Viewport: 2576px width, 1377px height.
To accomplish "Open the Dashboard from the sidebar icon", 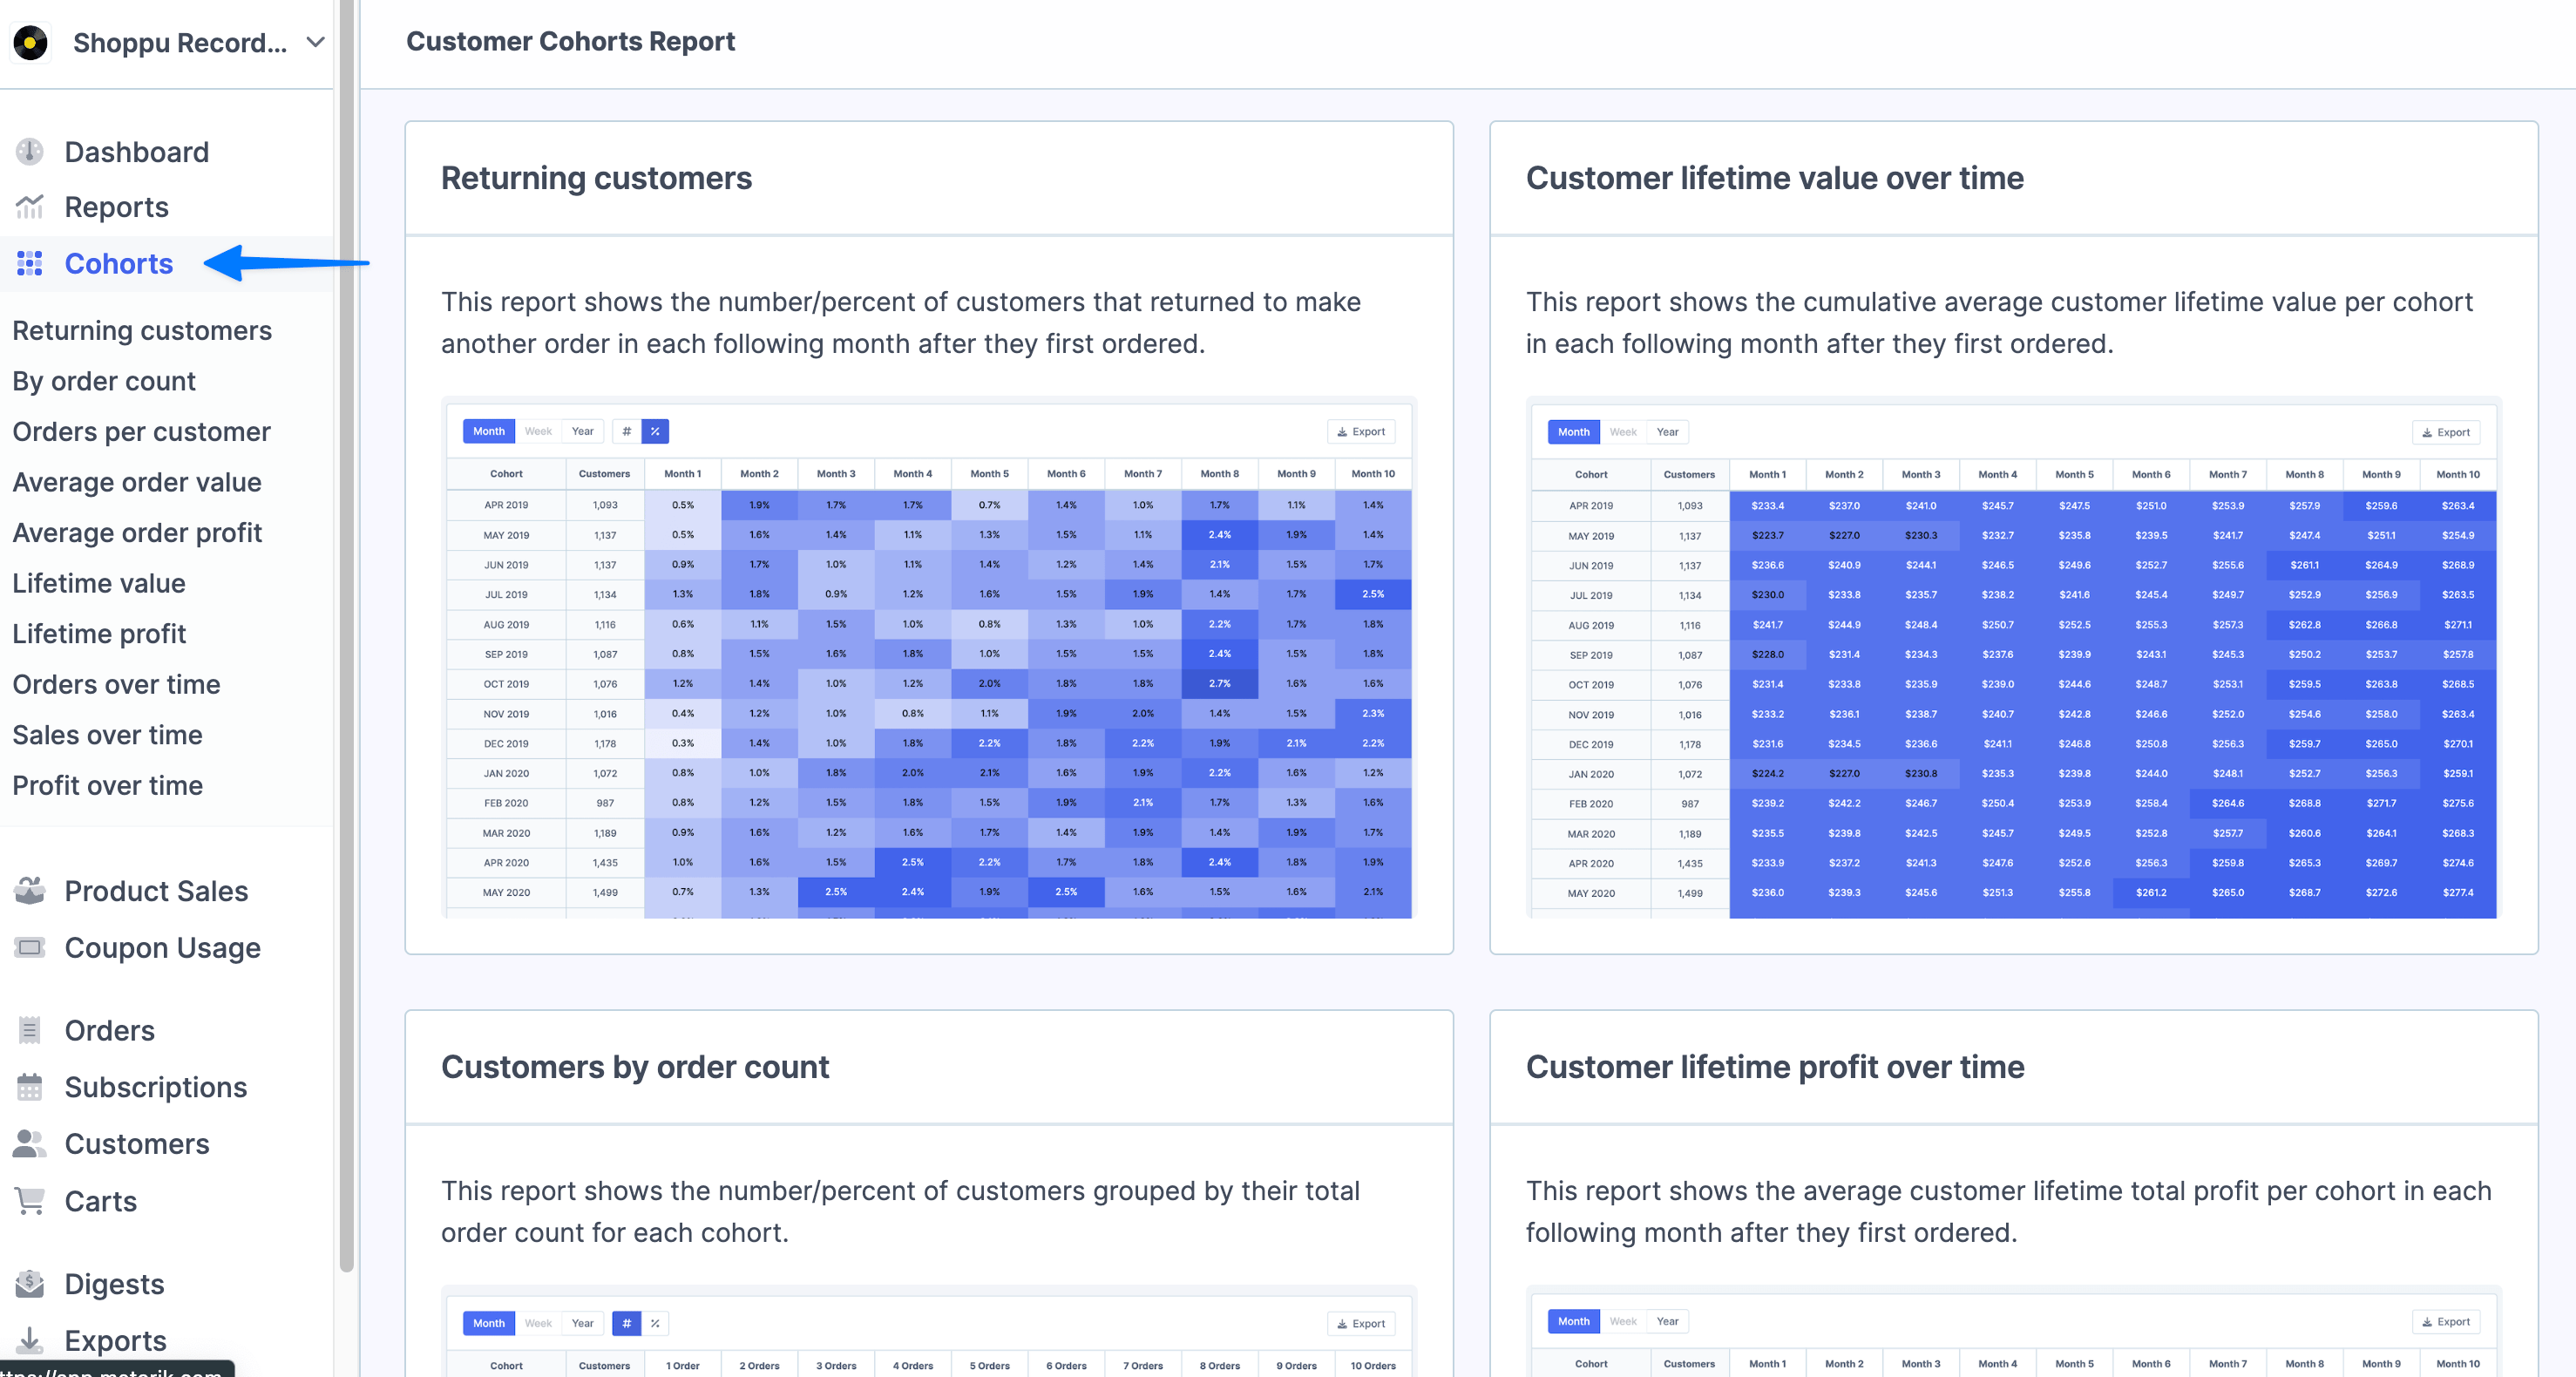I will [x=29, y=151].
